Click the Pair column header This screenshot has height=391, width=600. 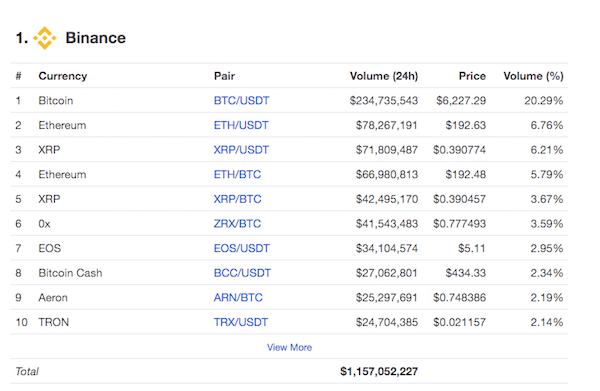(x=224, y=76)
